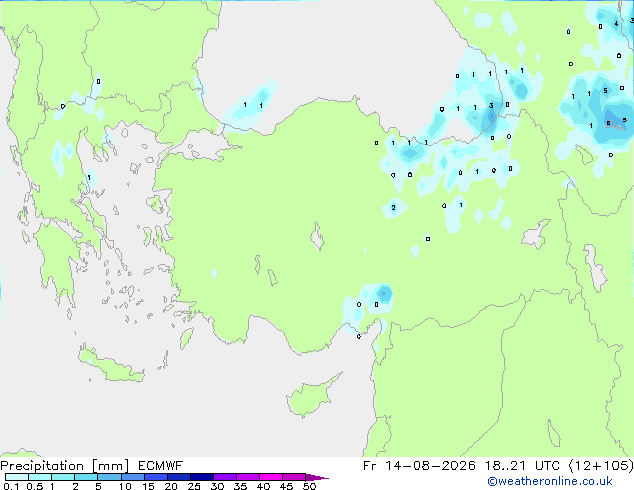Select the legend swatch between 2 and 5
Image resolution: width=634 pixels, height=490 pixels.
coord(86,477)
